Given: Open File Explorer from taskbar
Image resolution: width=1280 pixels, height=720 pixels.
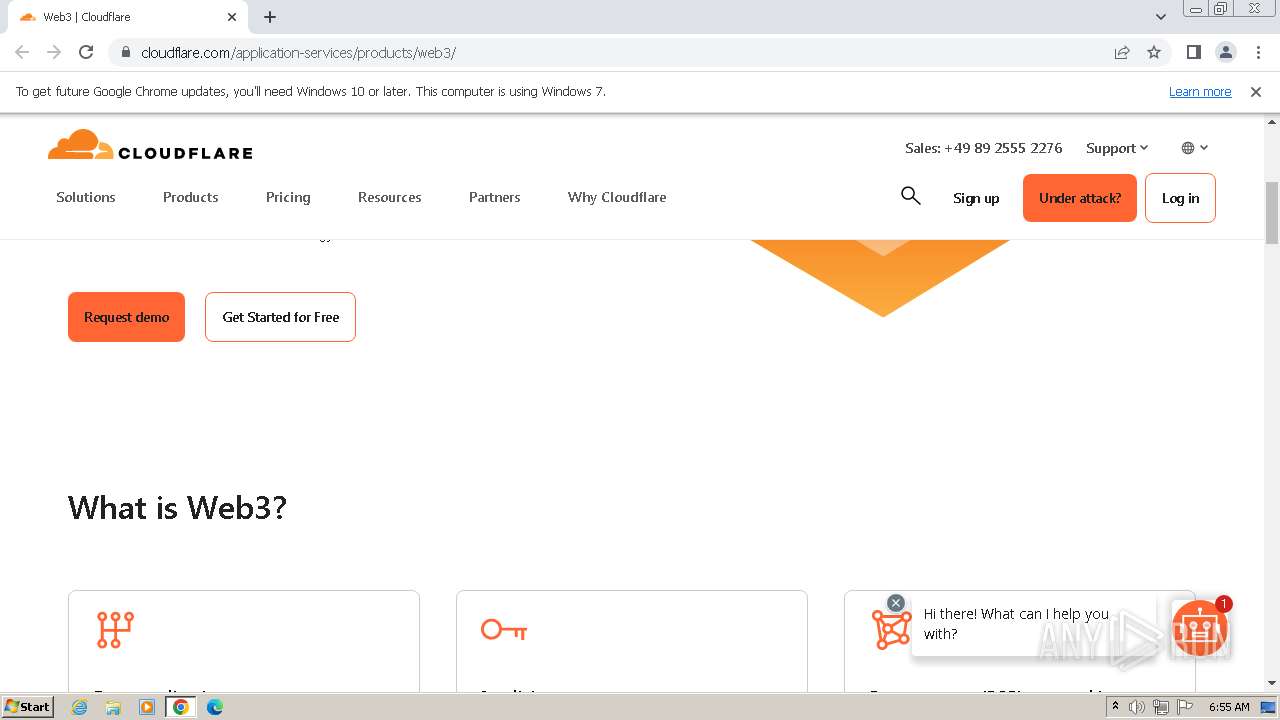Looking at the screenshot, I should point(113,707).
